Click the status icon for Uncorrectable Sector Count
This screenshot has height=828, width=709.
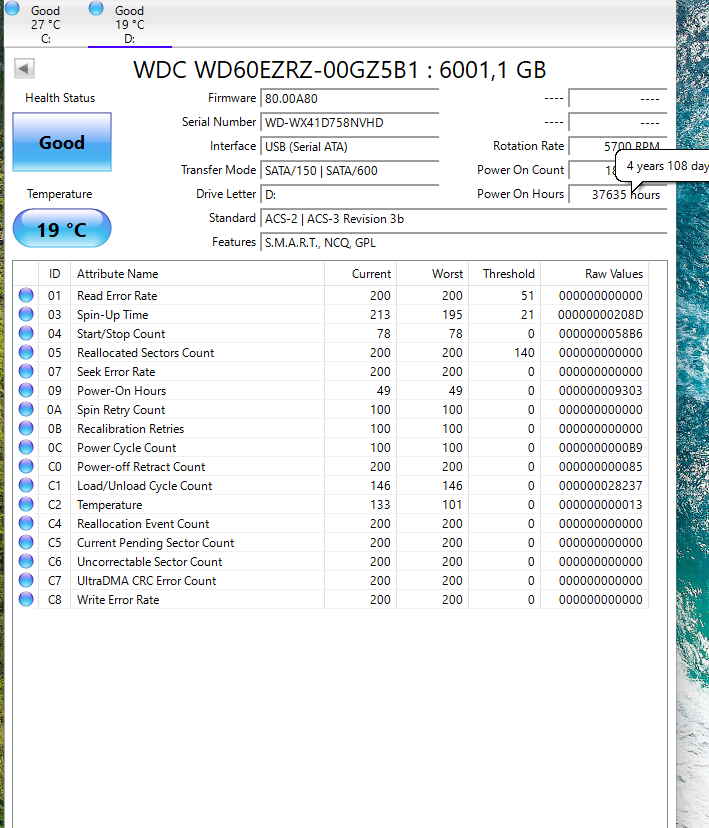tap(26, 561)
